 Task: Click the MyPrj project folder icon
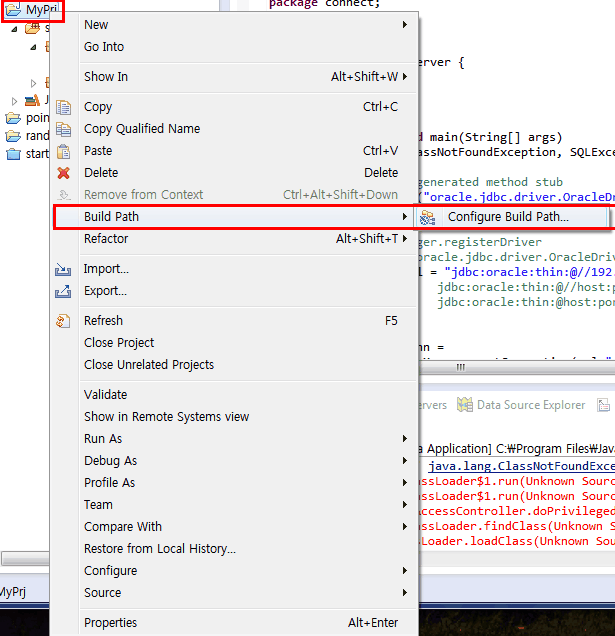[13, 10]
